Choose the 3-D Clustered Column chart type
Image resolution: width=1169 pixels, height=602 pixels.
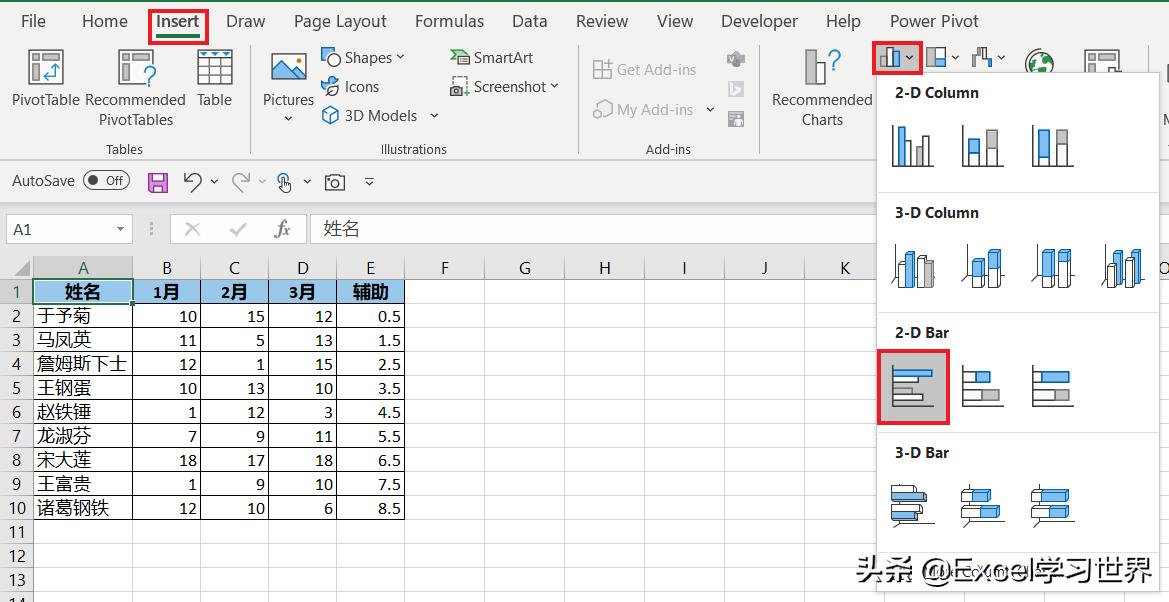coord(912,265)
